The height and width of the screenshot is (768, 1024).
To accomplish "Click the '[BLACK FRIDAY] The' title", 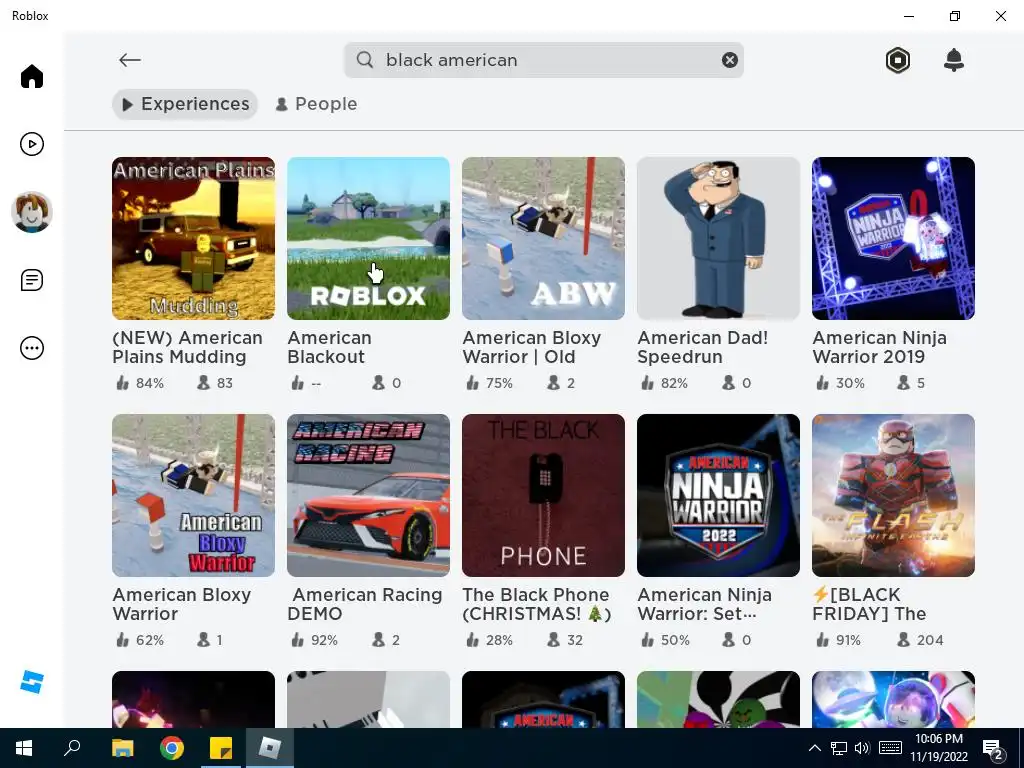I will [x=869, y=604].
